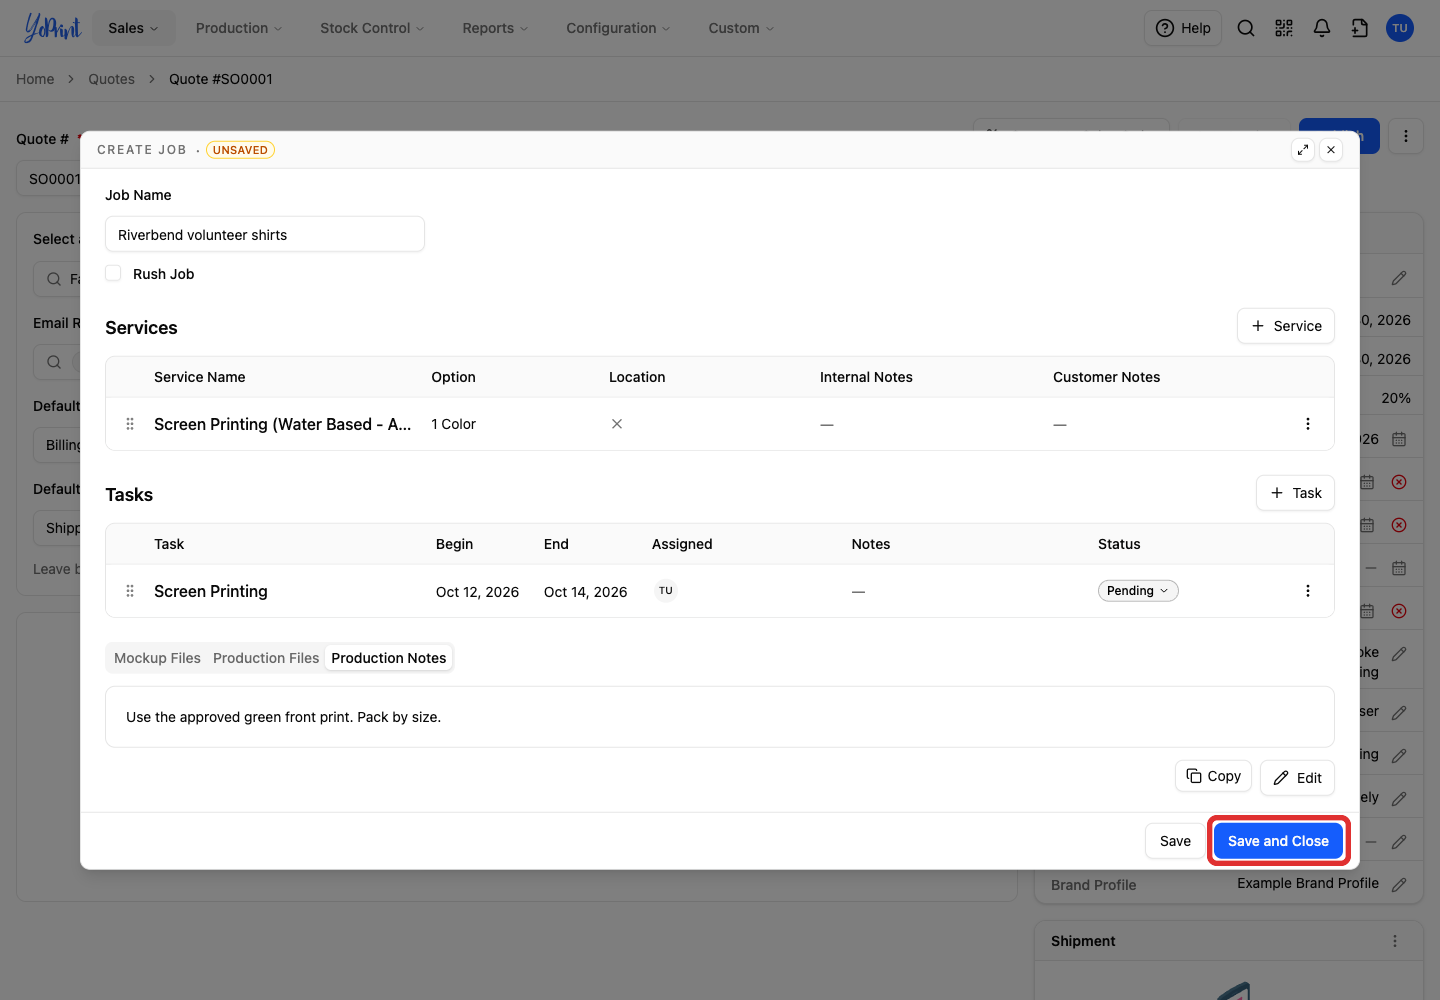Image resolution: width=1440 pixels, height=1000 pixels.
Task: Open the Production menu
Action: [239, 28]
